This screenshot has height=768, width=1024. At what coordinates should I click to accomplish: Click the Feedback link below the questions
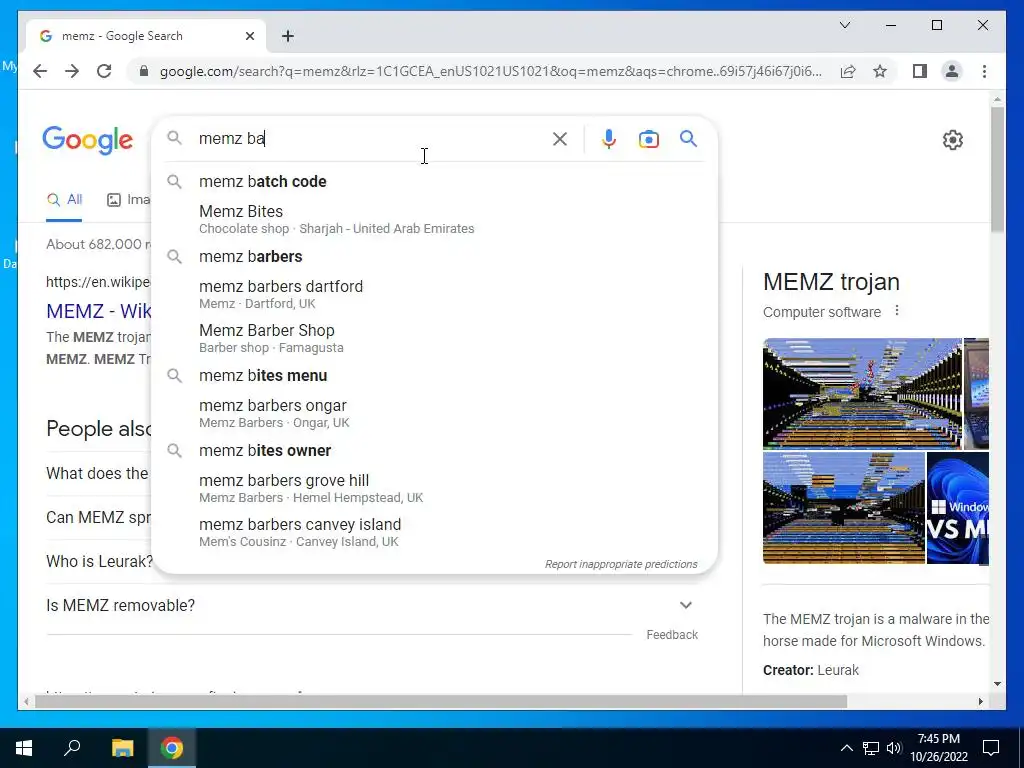(x=672, y=635)
